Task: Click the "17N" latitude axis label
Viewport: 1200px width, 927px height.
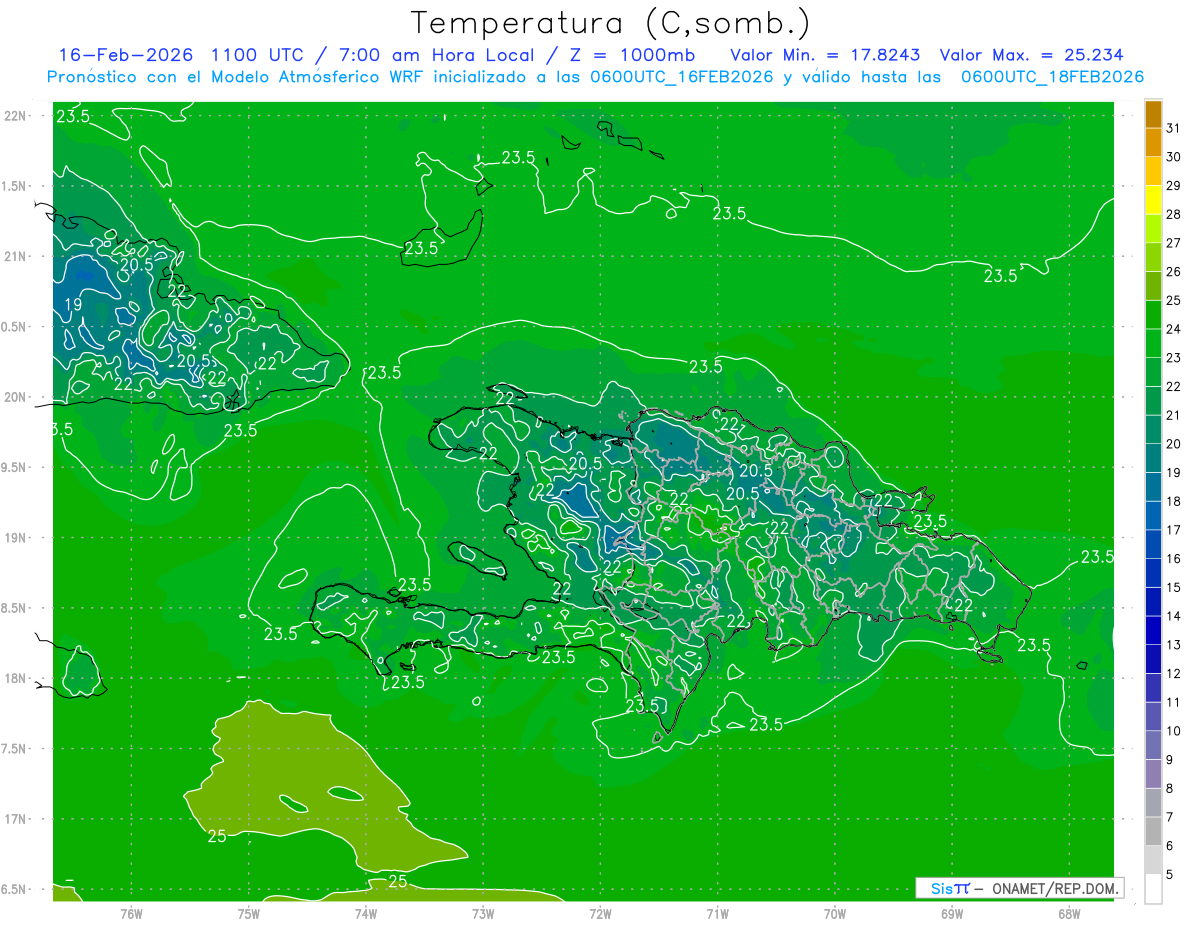Action: 15,820
